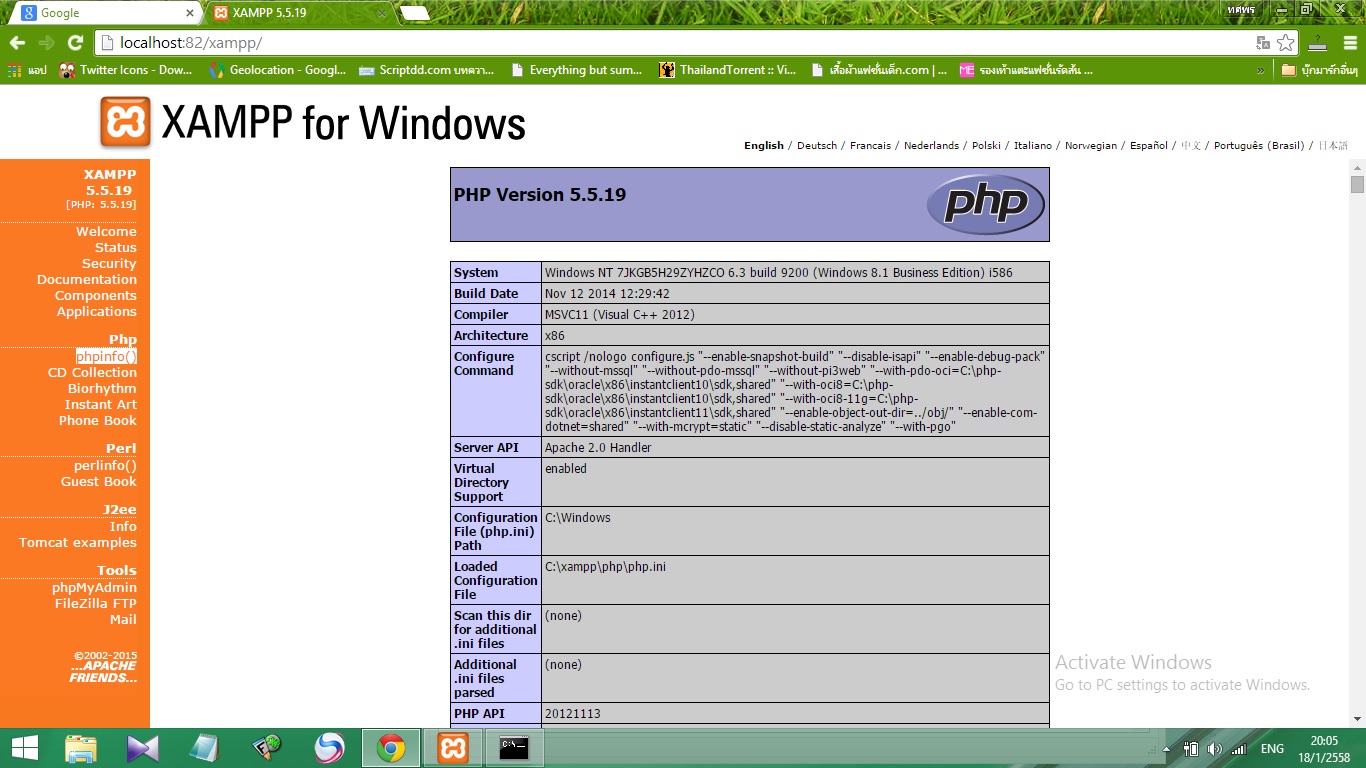Open the Chrome hamburger menu
This screenshot has height=768, width=1366.
pos(1348,43)
